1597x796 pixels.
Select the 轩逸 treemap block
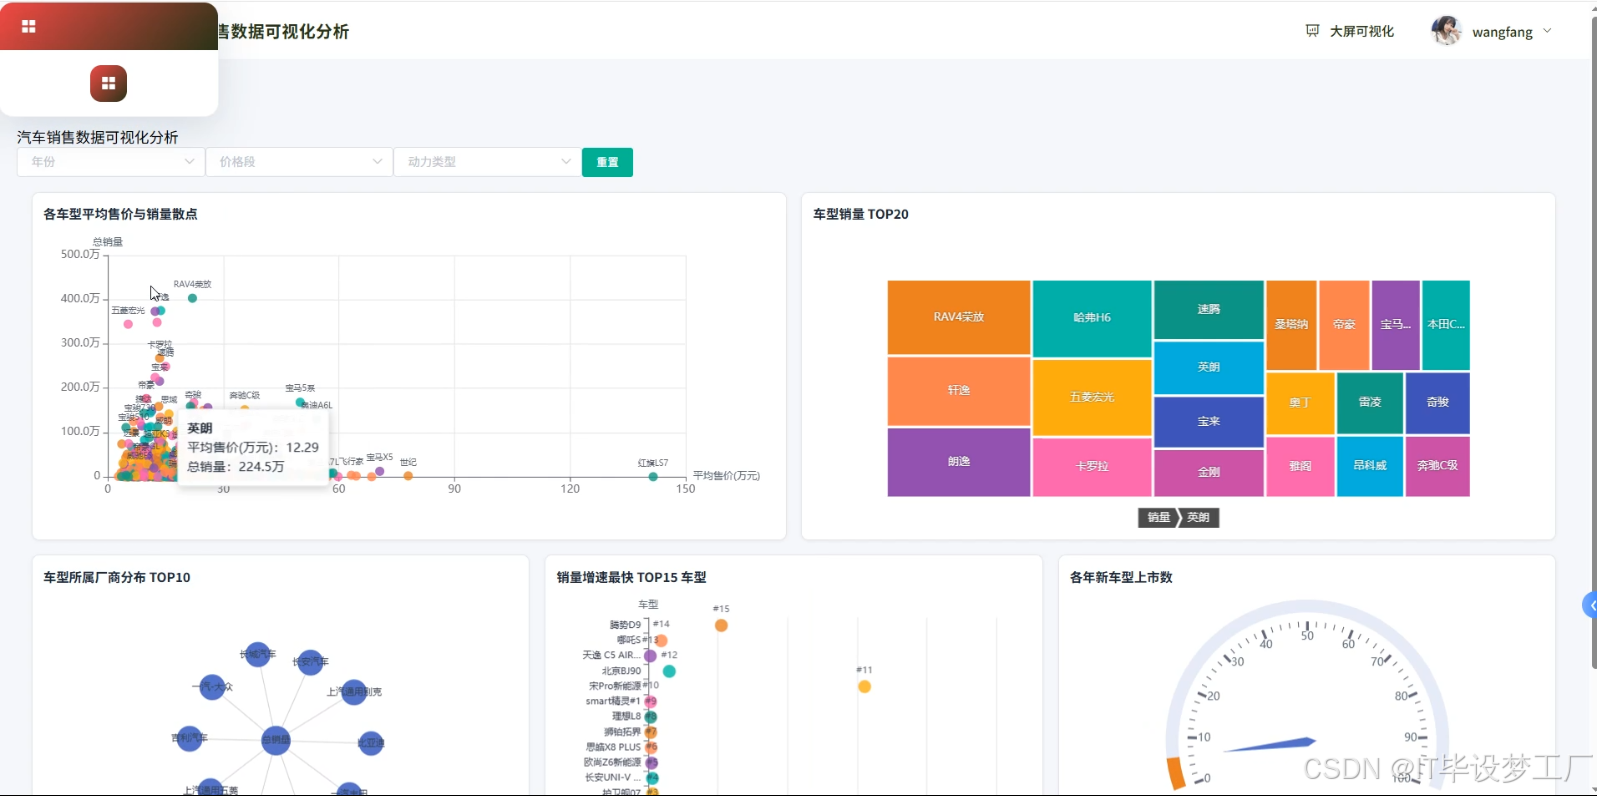click(959, 391)
